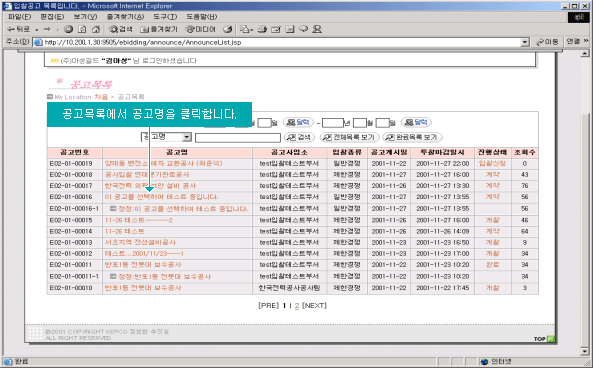Click the Messenger person toolbar icon
Viewport: 593px width, 372px height.
click(317, 29)
